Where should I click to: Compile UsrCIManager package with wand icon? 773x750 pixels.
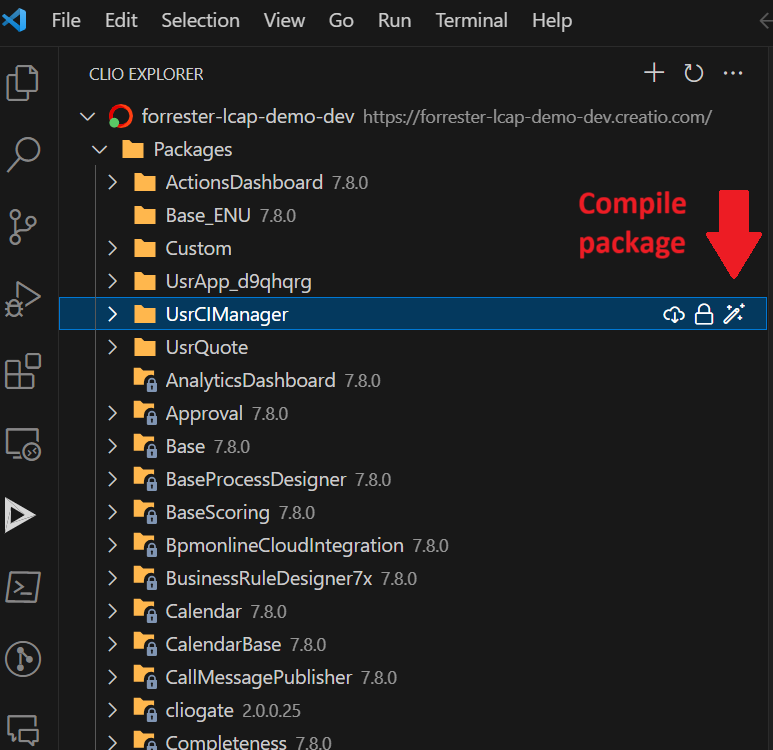point(734,314)
